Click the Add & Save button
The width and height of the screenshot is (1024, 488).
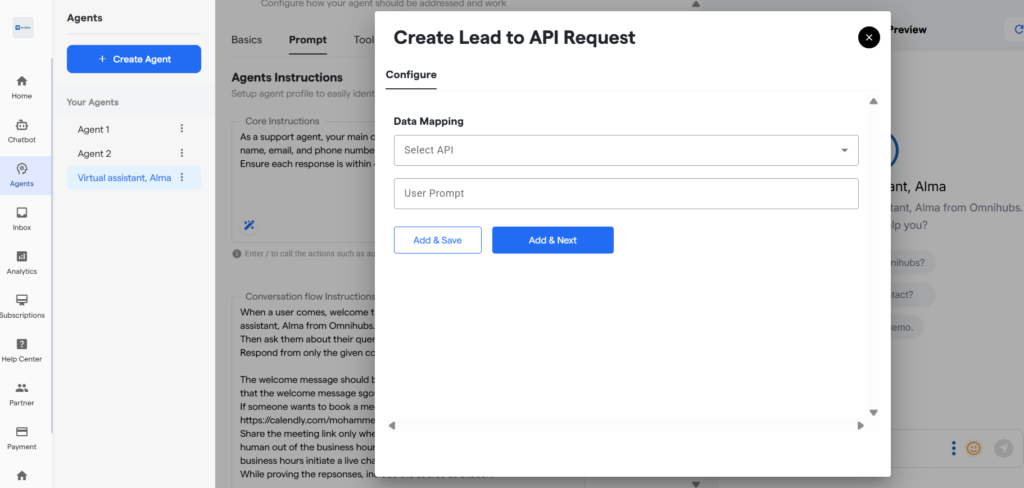pyautogui.click(x=437, y=240)
